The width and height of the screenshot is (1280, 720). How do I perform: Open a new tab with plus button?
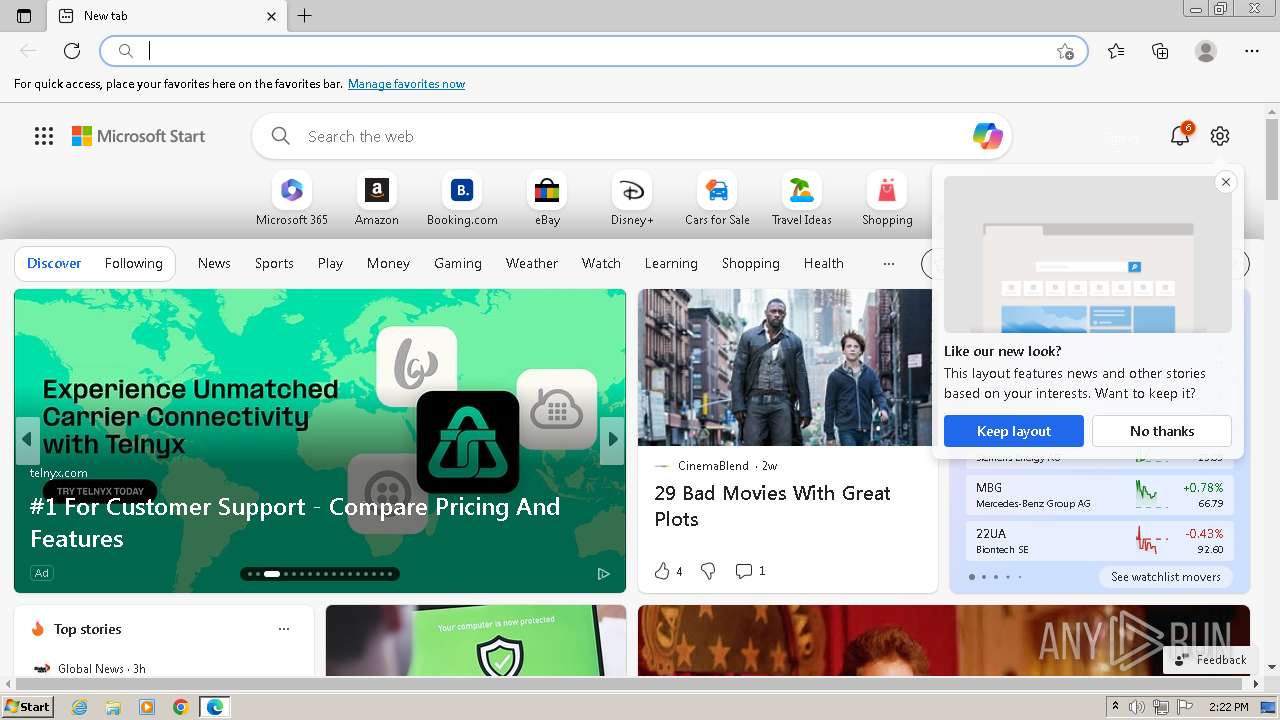pos(305,16)
